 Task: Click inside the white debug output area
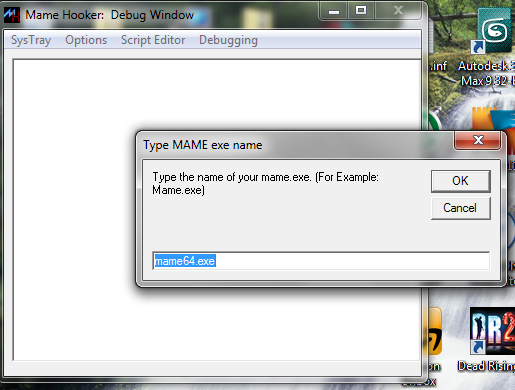click(73, 210)
